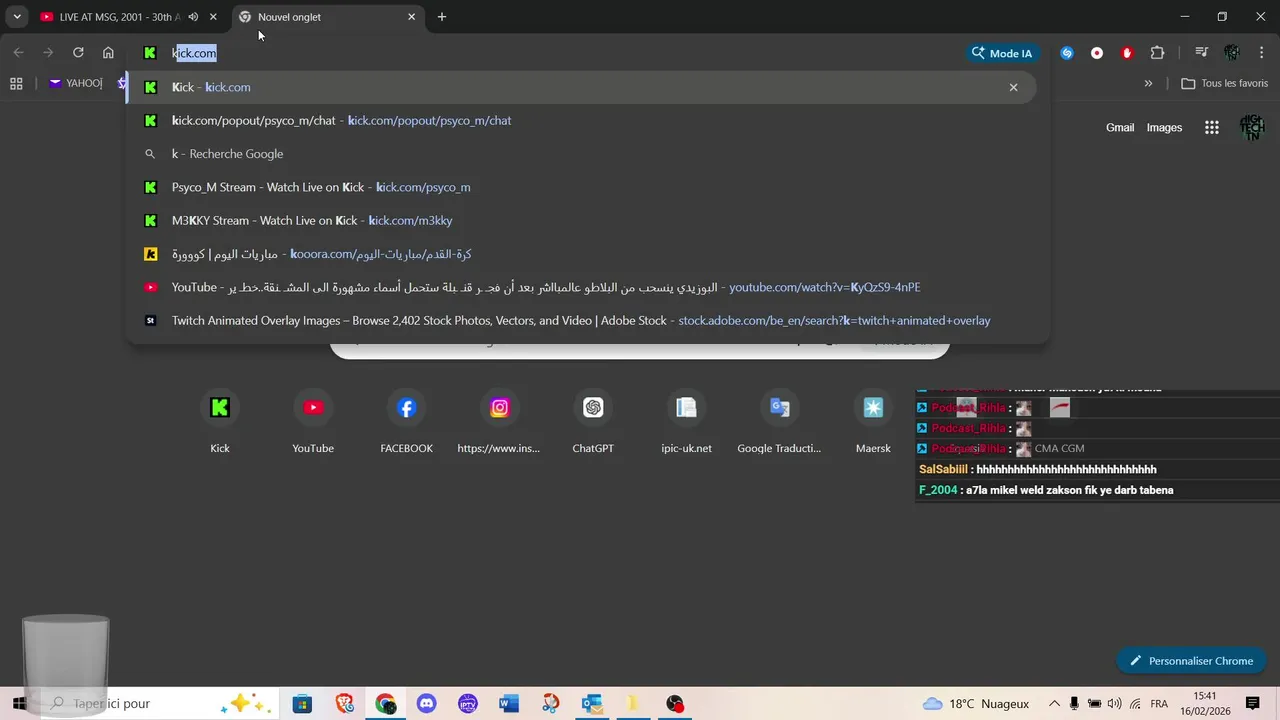Click the F_2004 chat message
Image resolution: width=1280 pixels, height=720 pixels.
coord(1046,491)
